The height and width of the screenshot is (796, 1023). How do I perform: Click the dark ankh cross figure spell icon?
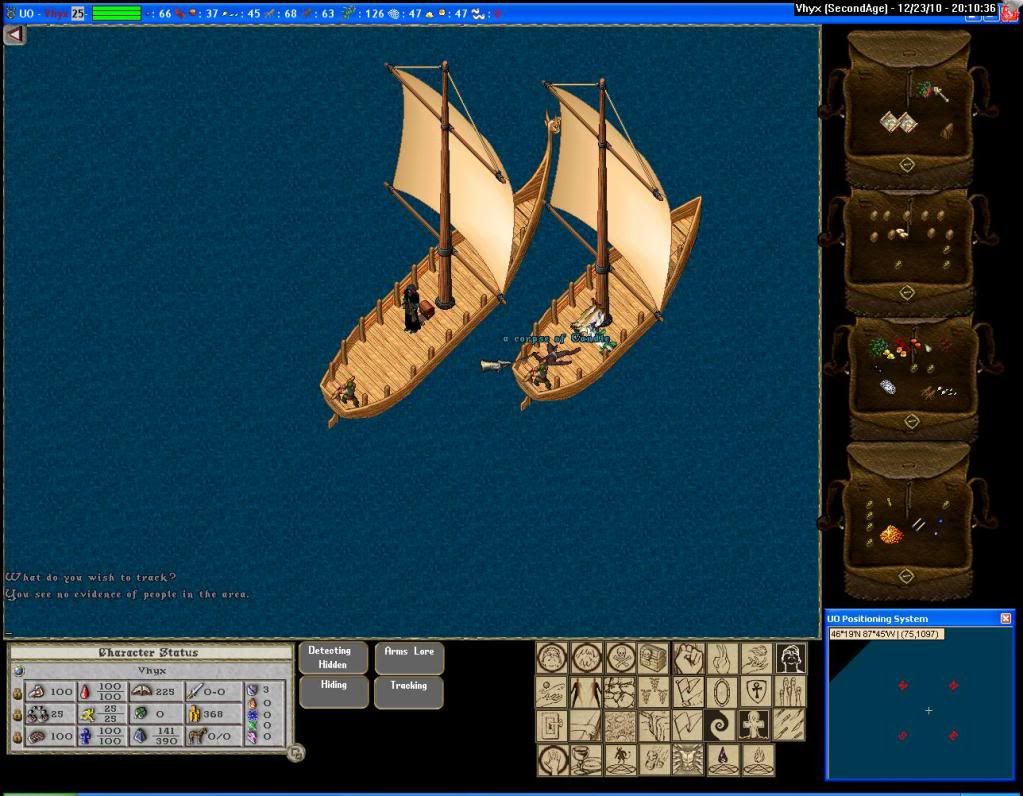(x=756, y=726)
